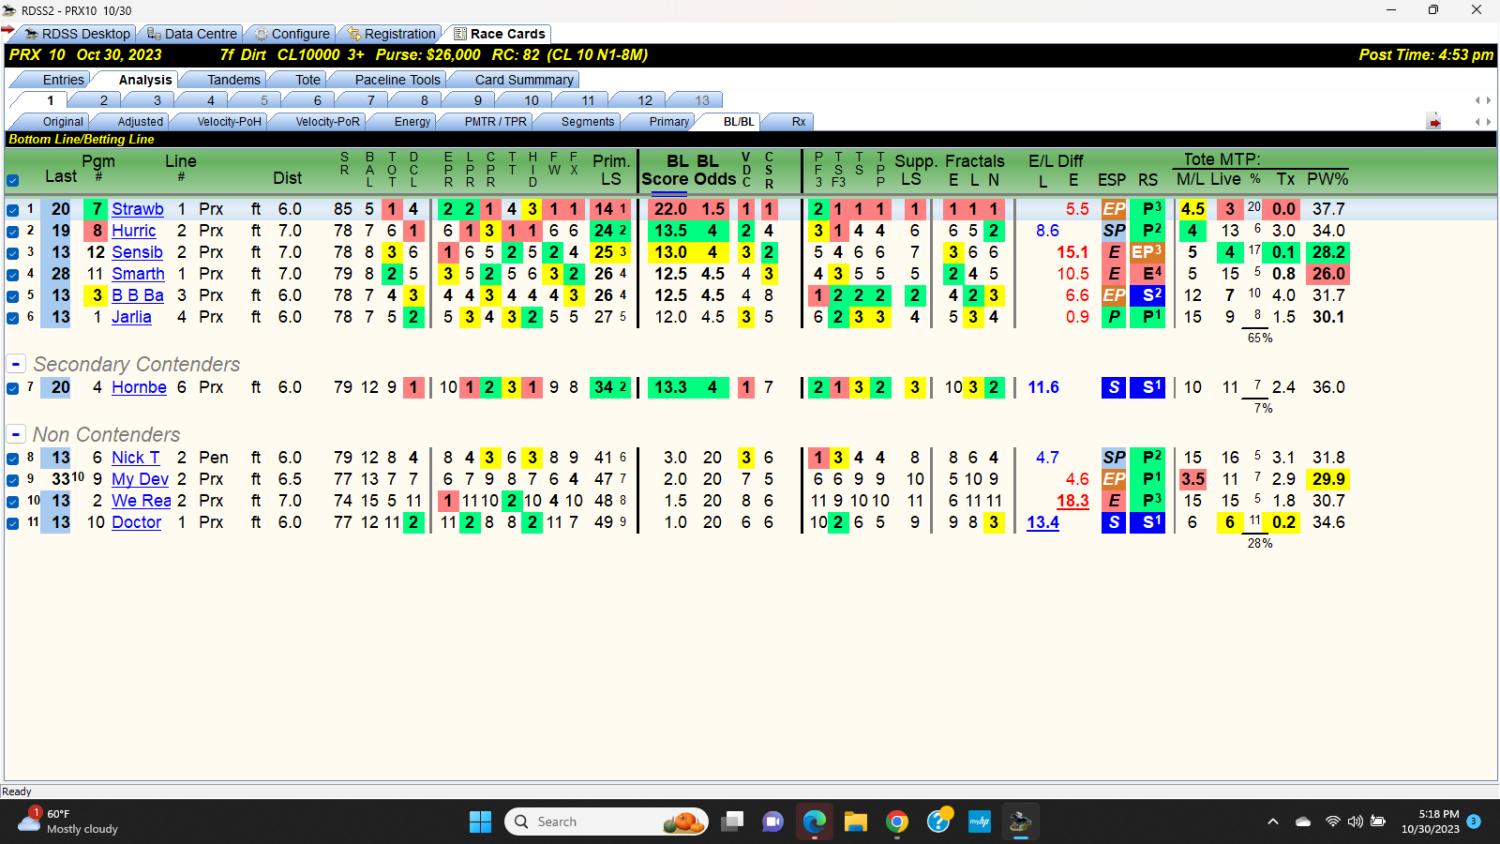The width and height of the screenshot is (1500, 844).
Task: Uncheck the checkbox for row 1 Strawb
Action: [13, 210]
